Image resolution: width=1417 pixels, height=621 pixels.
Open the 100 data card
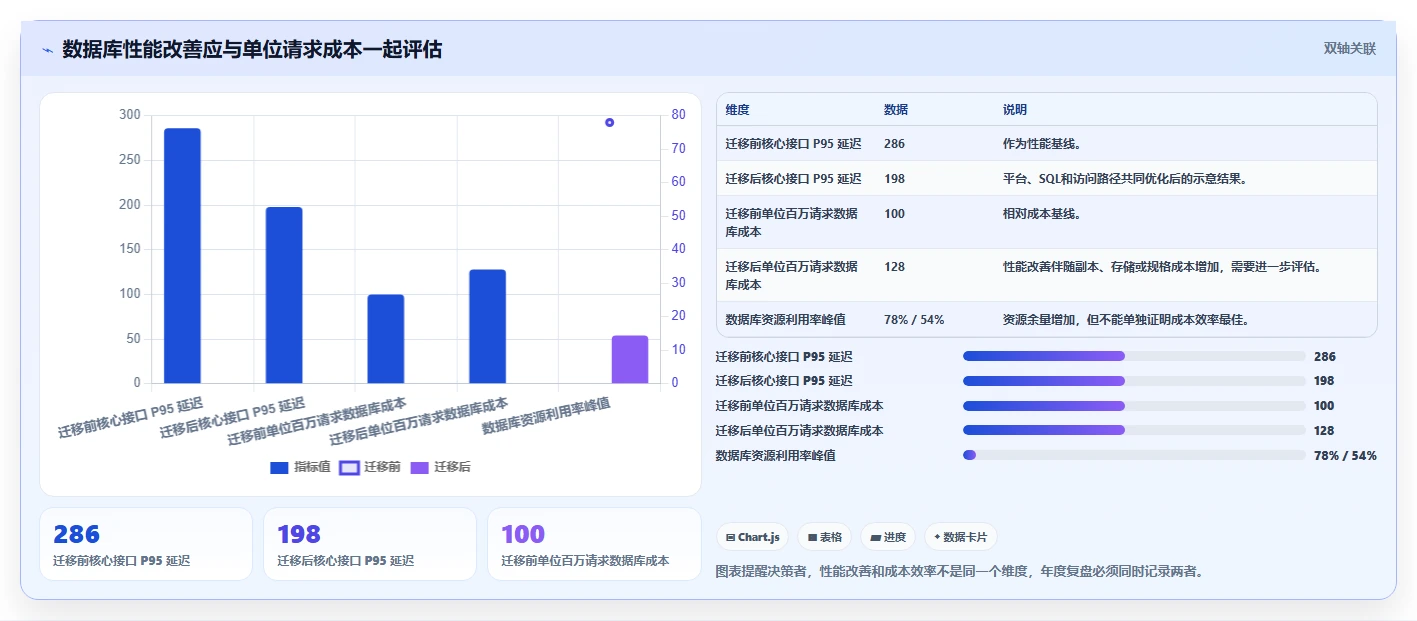point(594,544)
